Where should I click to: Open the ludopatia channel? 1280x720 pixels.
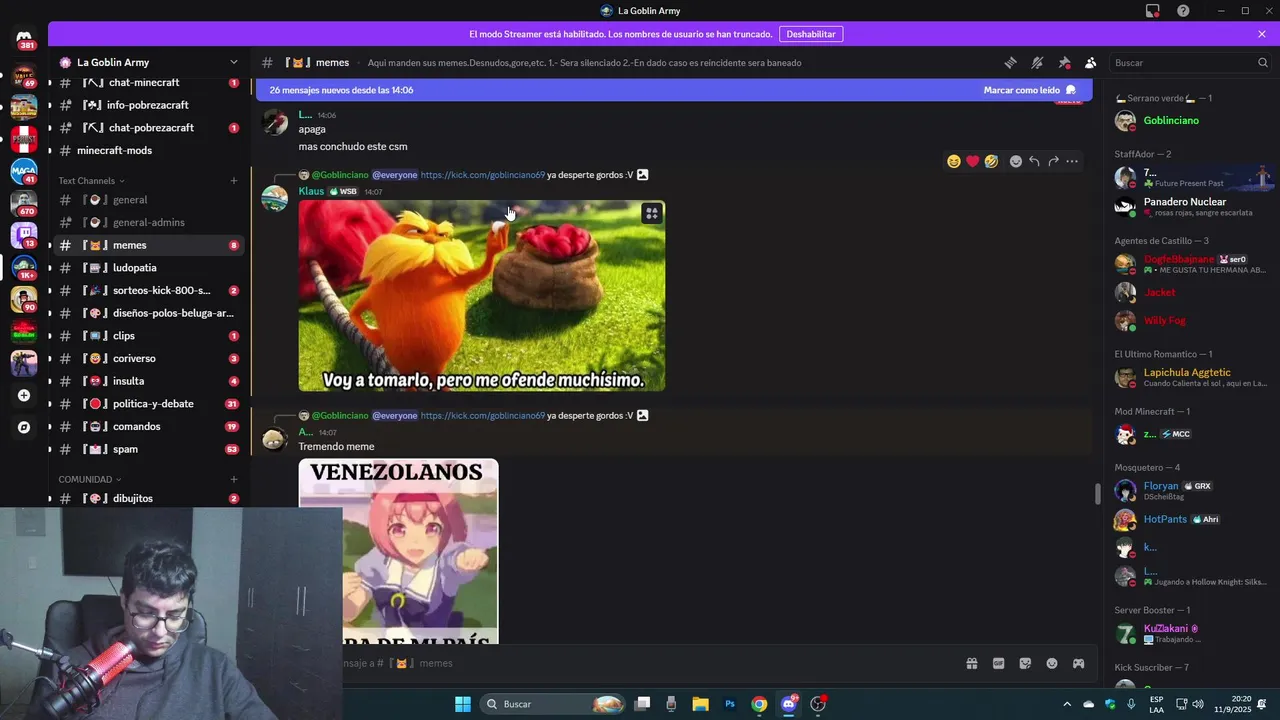point(149,268)
